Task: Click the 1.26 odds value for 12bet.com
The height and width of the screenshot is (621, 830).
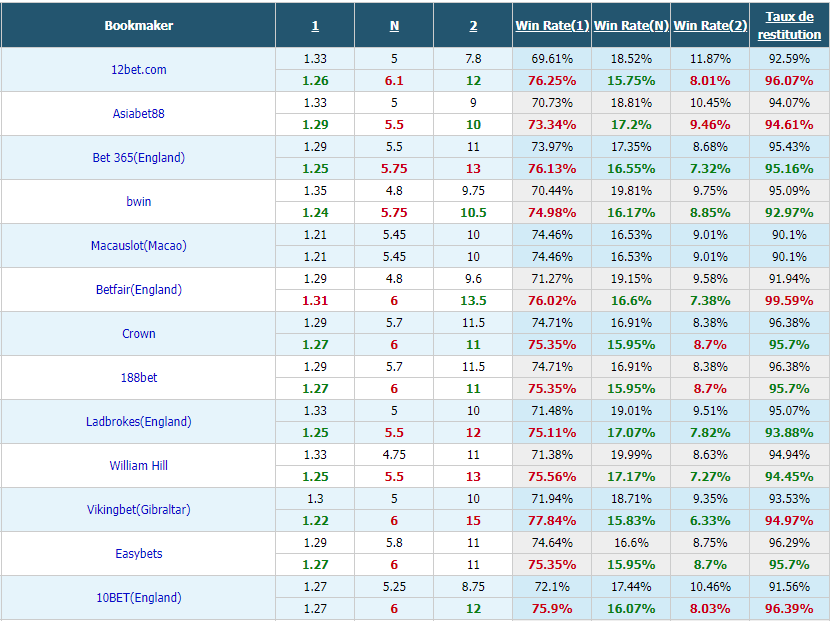Action: (315, 80)
